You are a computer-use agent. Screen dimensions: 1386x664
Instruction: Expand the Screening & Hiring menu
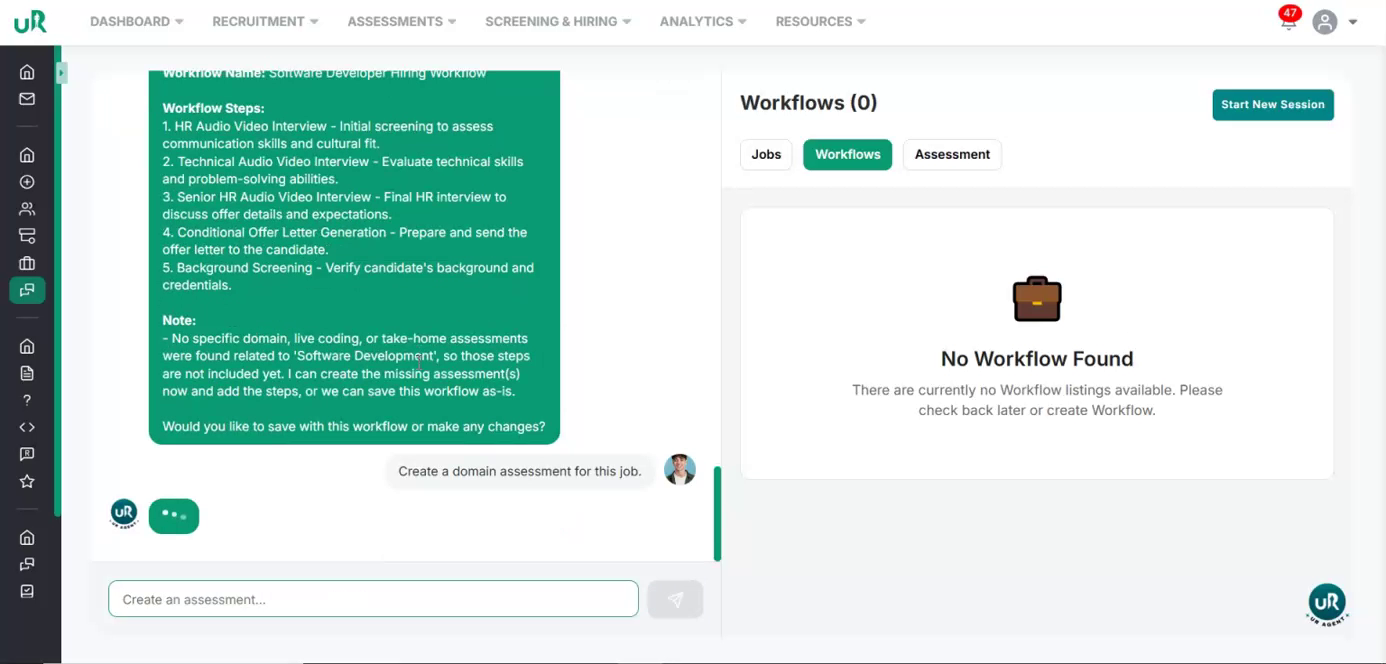coord(558,21)
